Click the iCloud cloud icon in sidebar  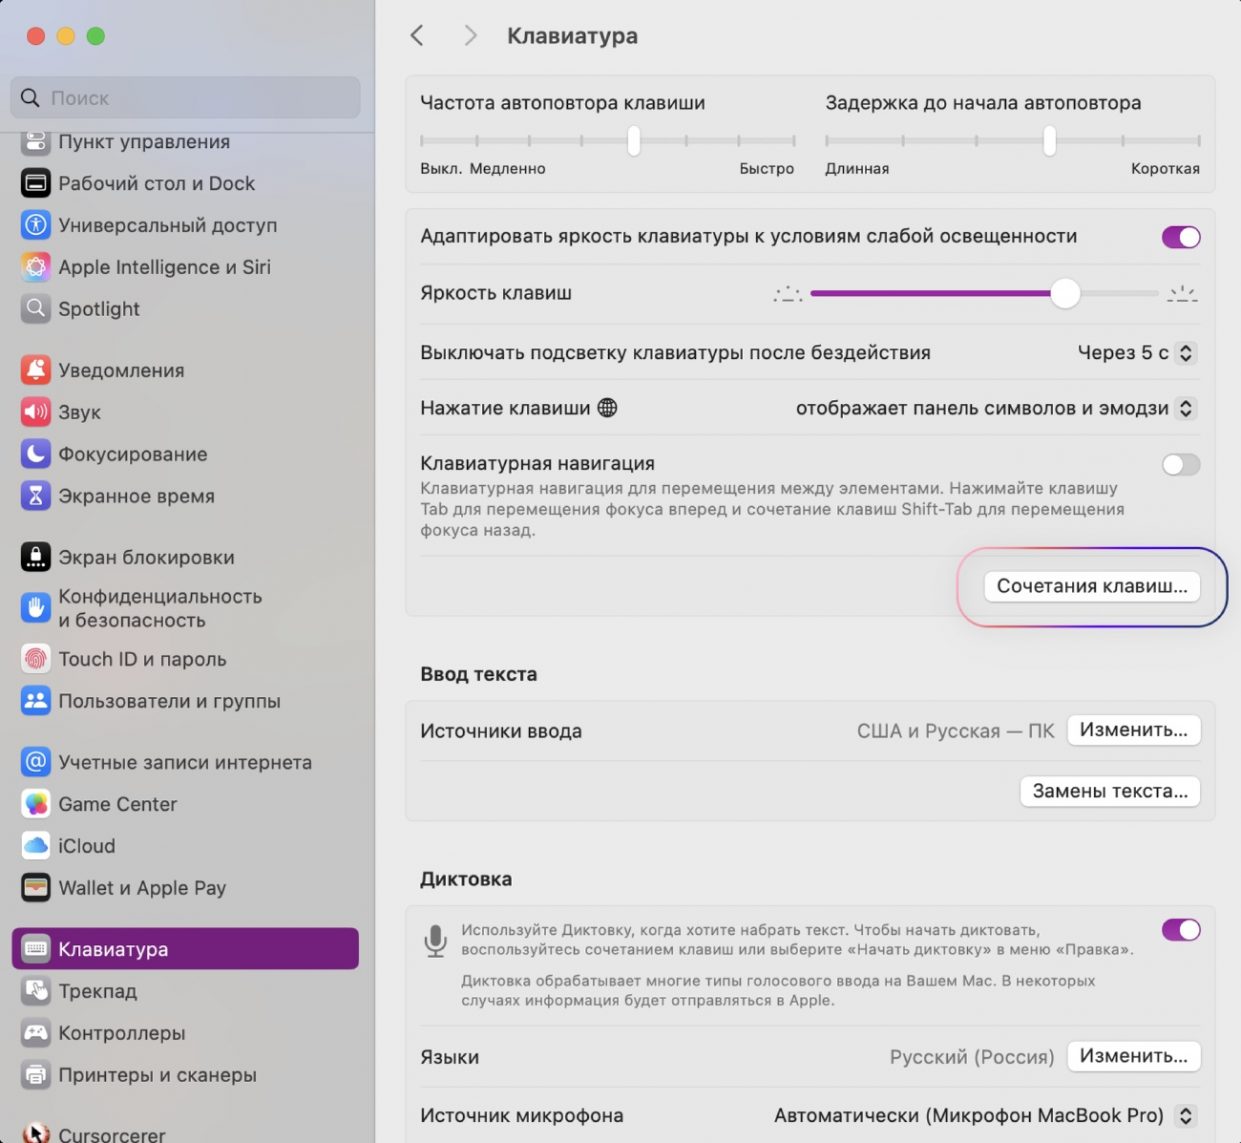36,846
